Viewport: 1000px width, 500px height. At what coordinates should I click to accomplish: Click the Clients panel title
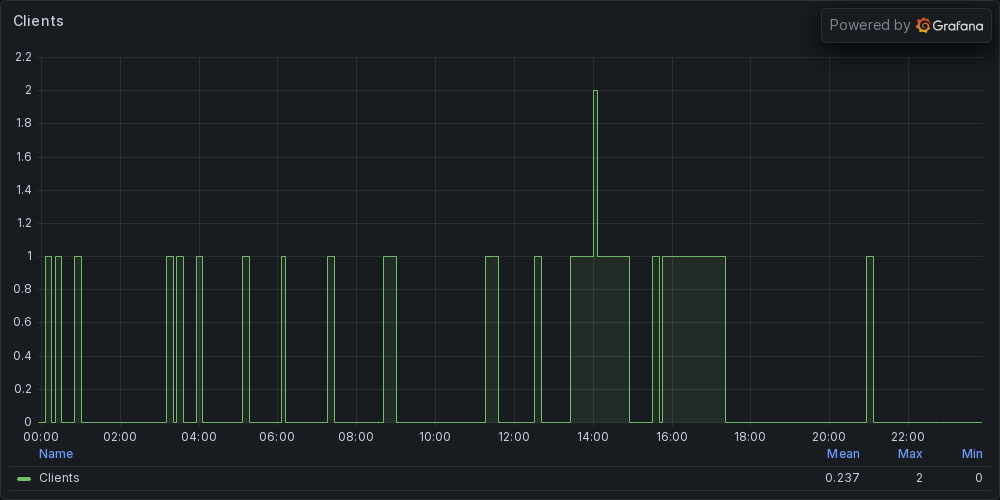pos(38,21)
